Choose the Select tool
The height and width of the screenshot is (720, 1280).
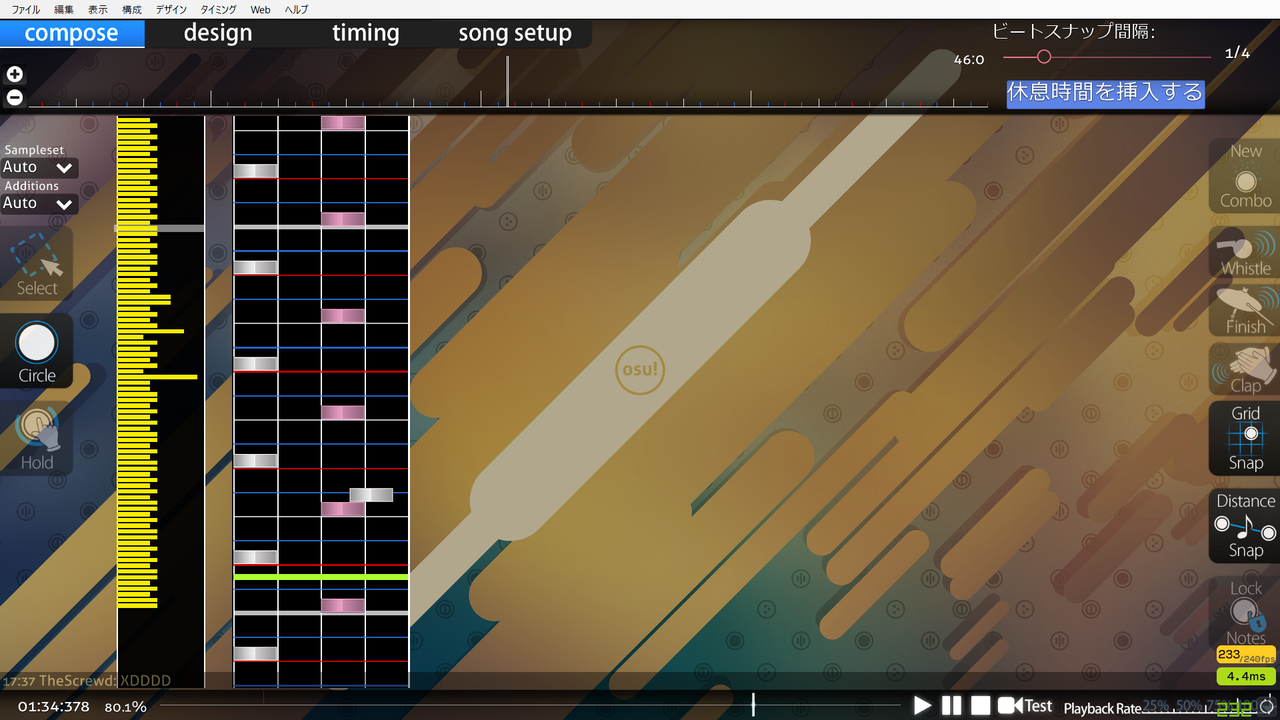37,265
